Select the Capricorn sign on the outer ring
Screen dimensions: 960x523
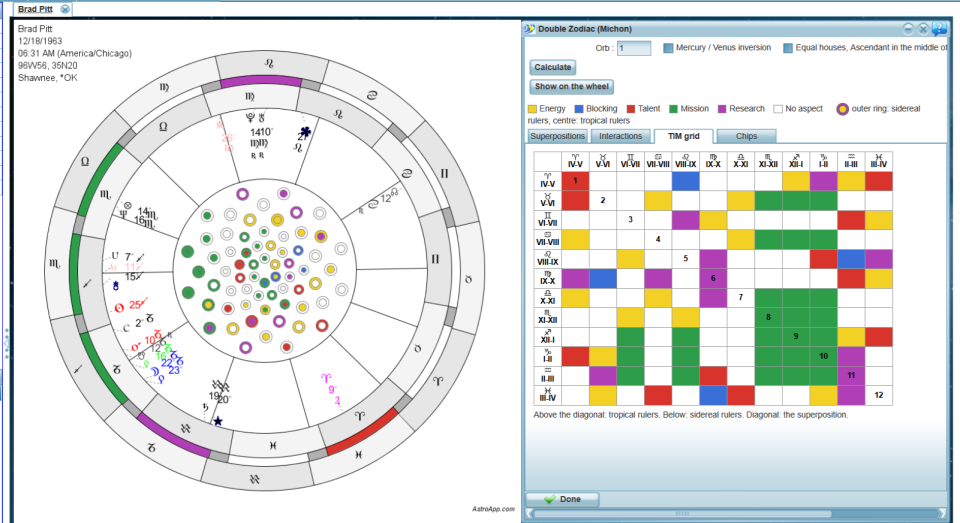[x=151, y=449]
